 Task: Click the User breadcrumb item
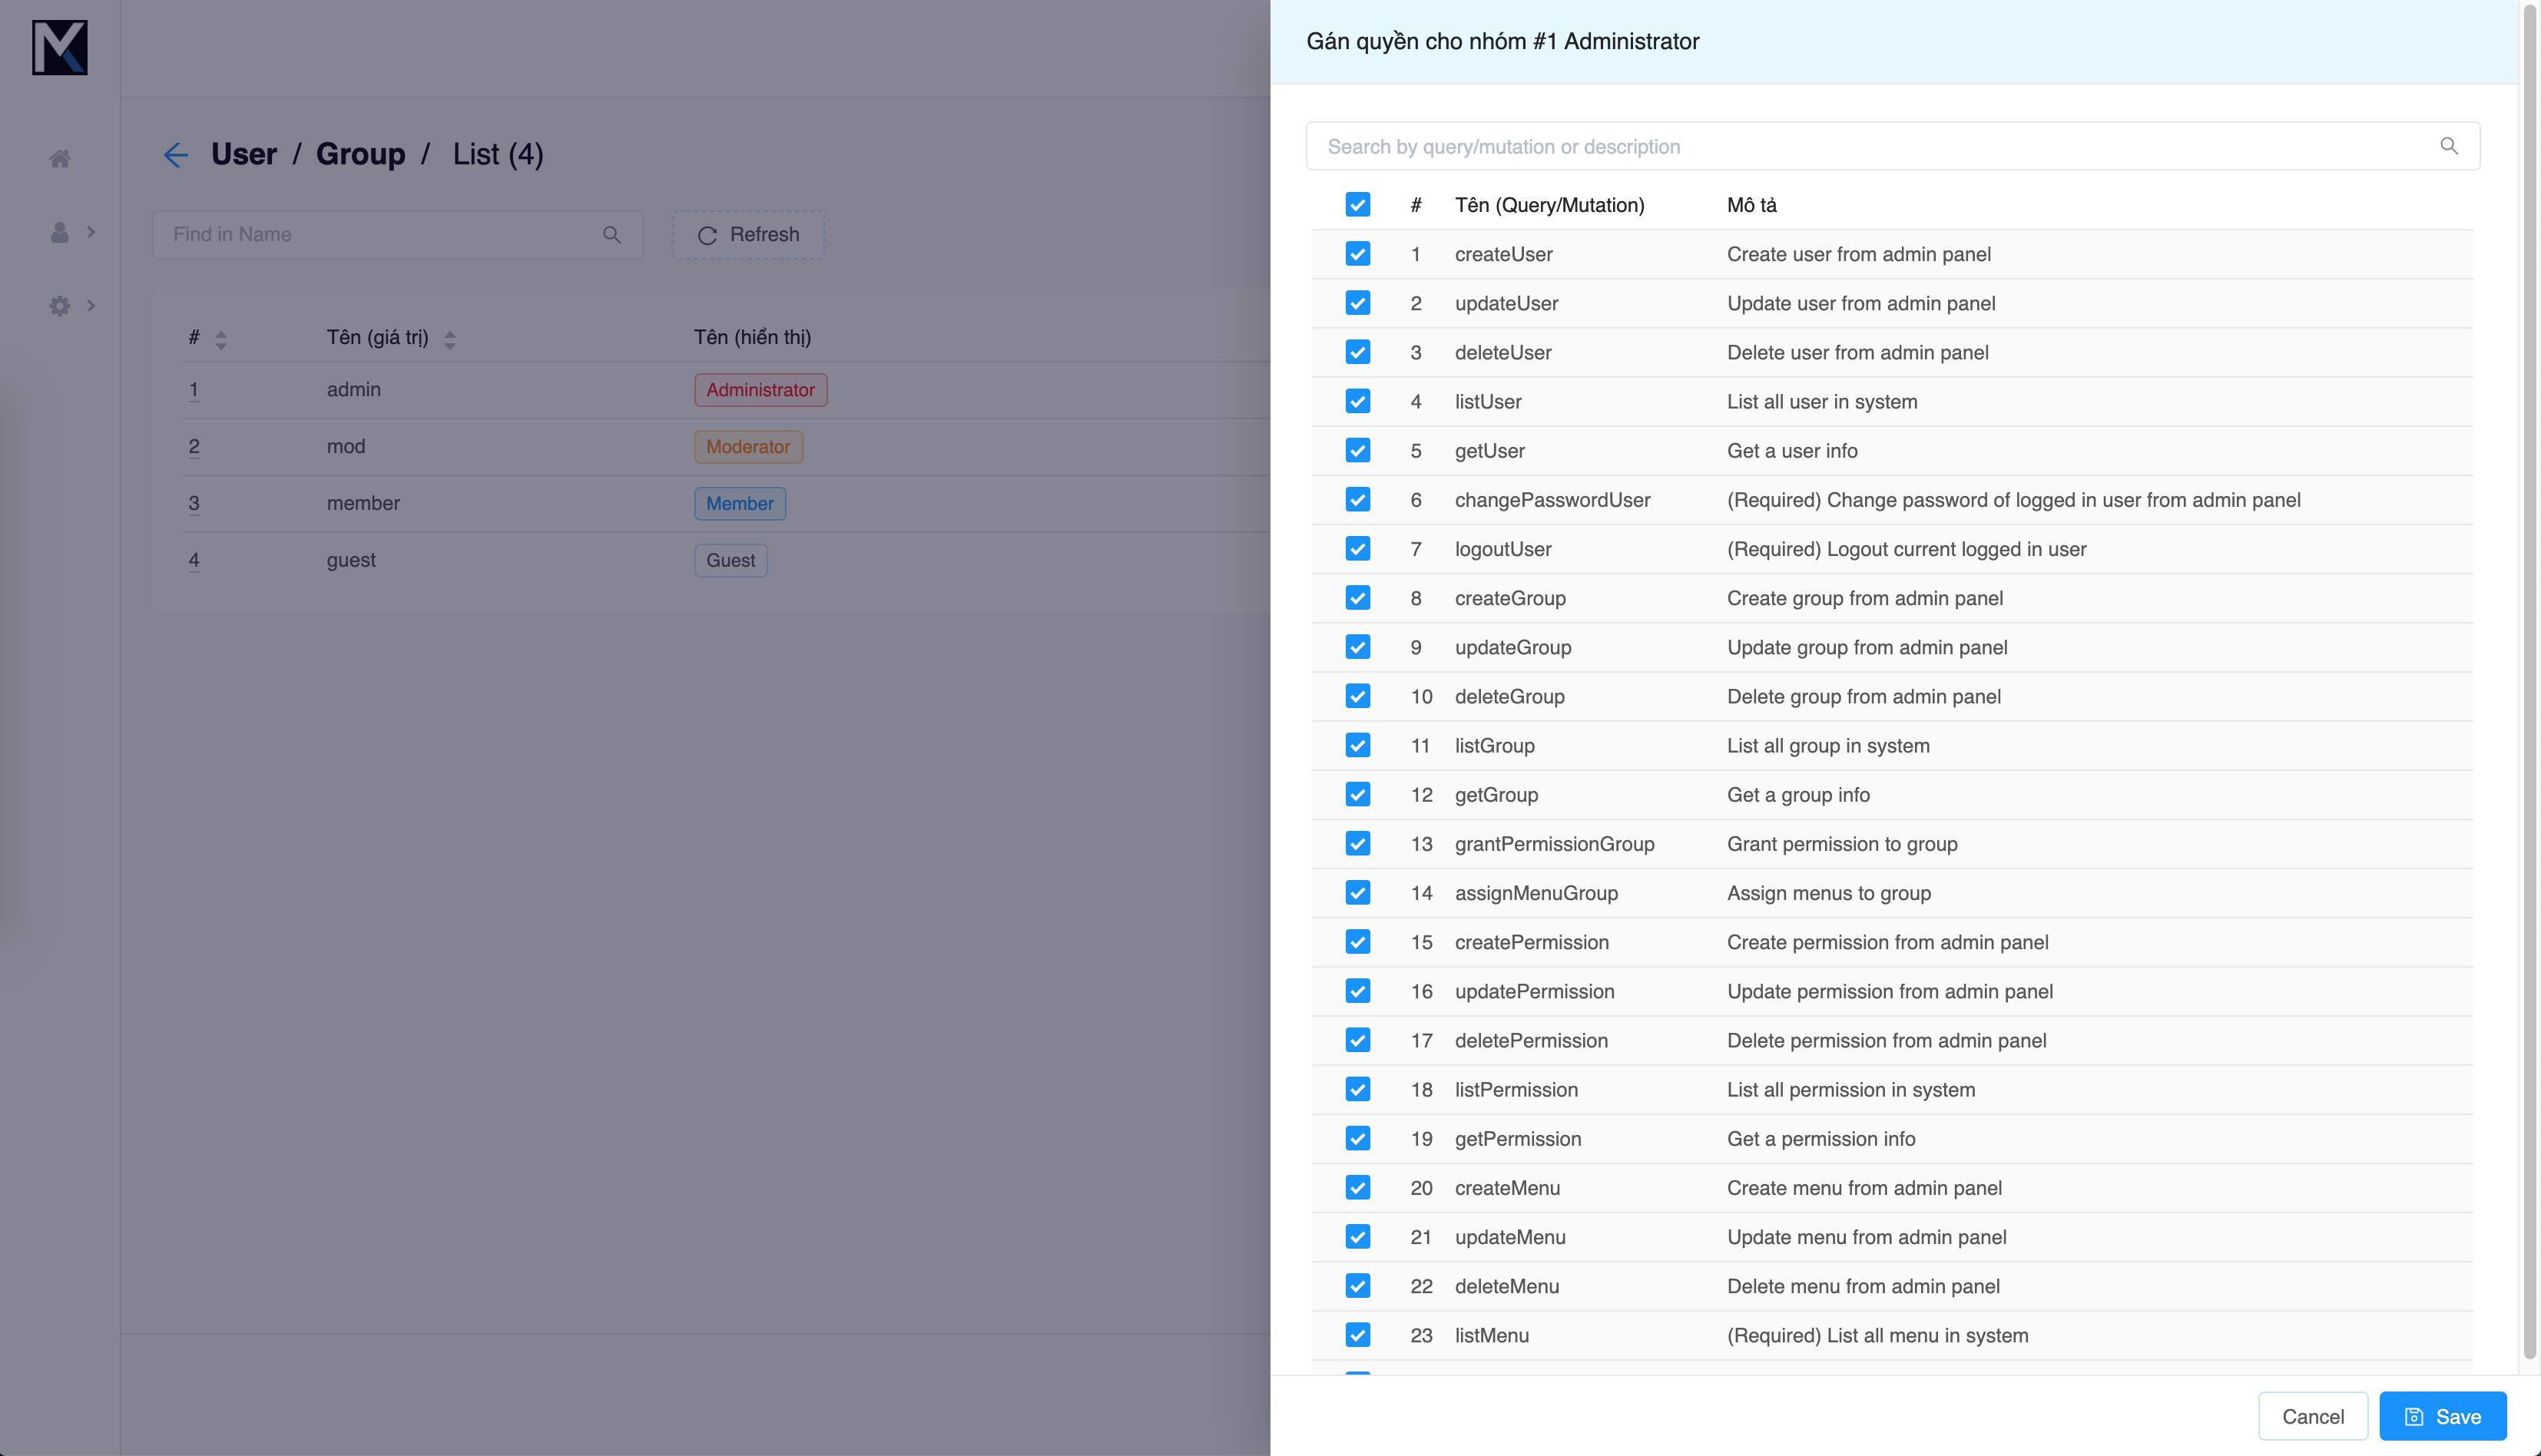(x=244, y=154)
